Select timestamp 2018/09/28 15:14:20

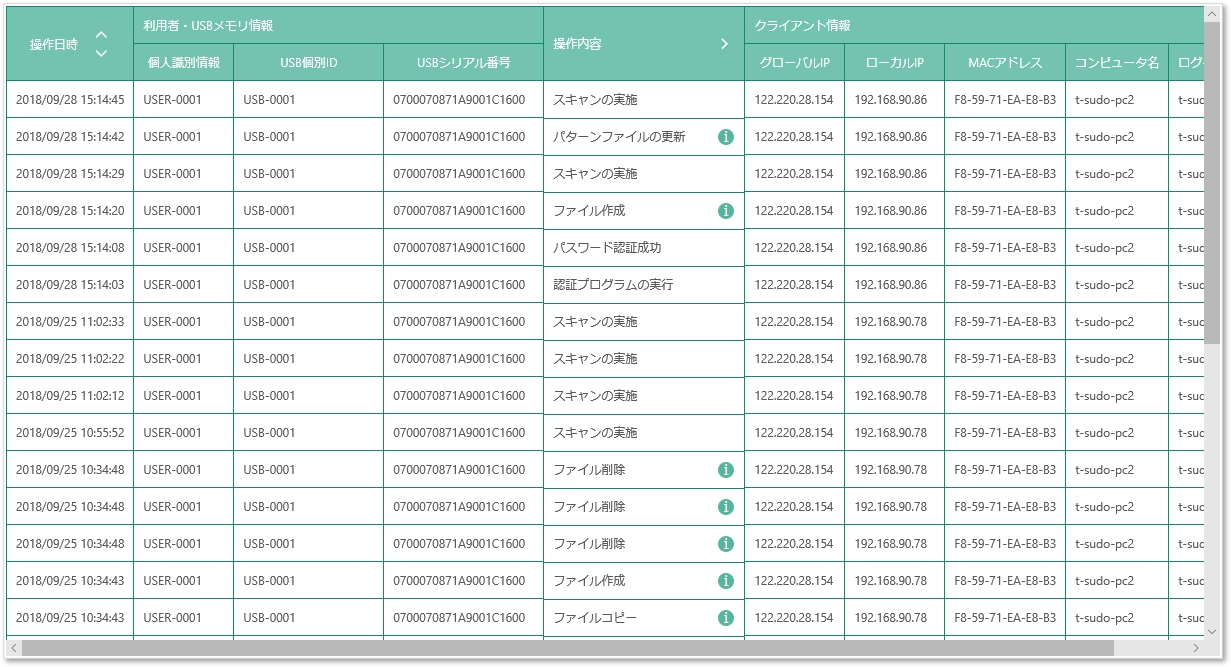tap(70, 211)
